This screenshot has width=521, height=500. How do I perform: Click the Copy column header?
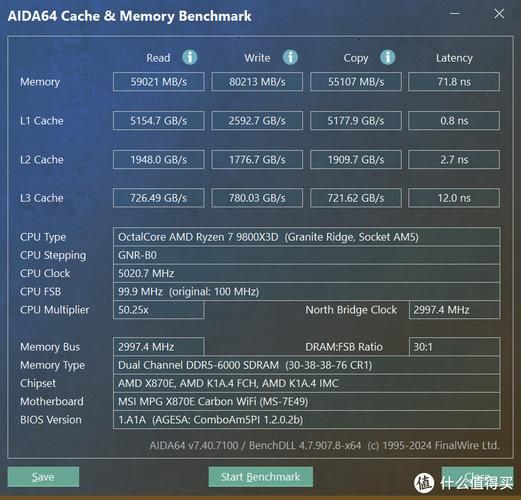(356, 58)
